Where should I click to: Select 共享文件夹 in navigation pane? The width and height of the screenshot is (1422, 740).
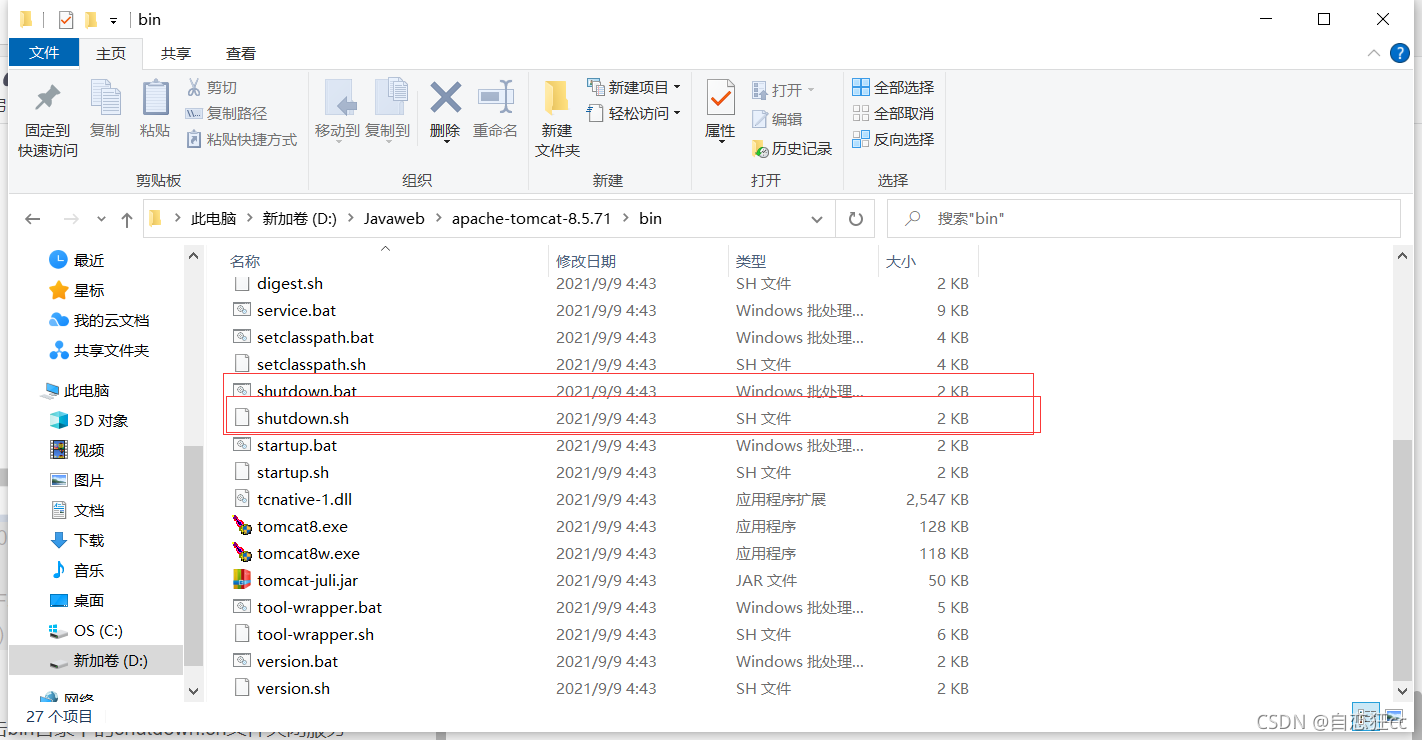coord(99,350)
